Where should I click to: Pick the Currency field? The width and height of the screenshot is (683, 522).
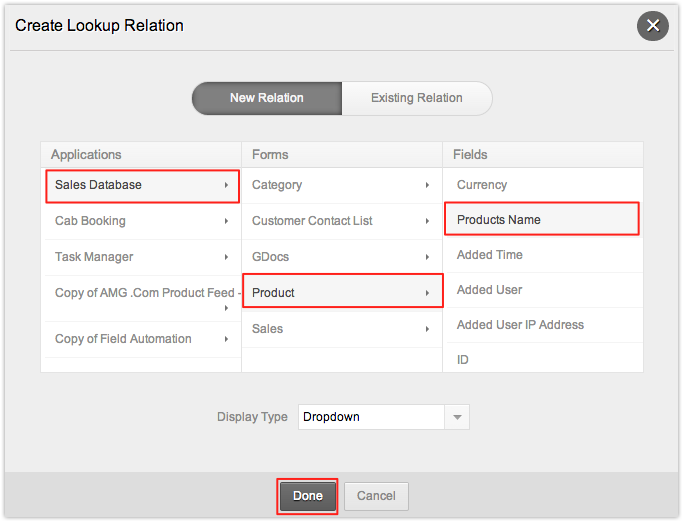pos(482,185)
